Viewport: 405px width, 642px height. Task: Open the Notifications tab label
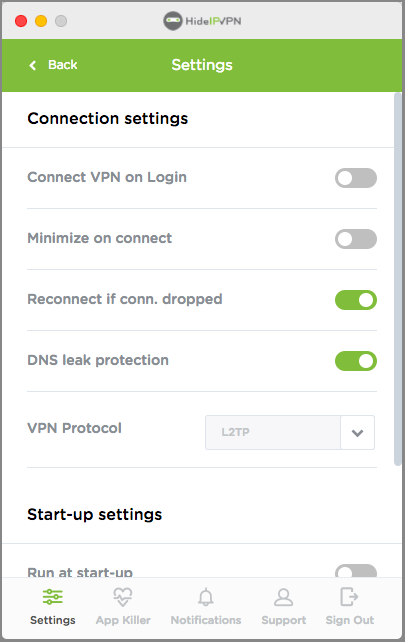[x=206, y=620]
